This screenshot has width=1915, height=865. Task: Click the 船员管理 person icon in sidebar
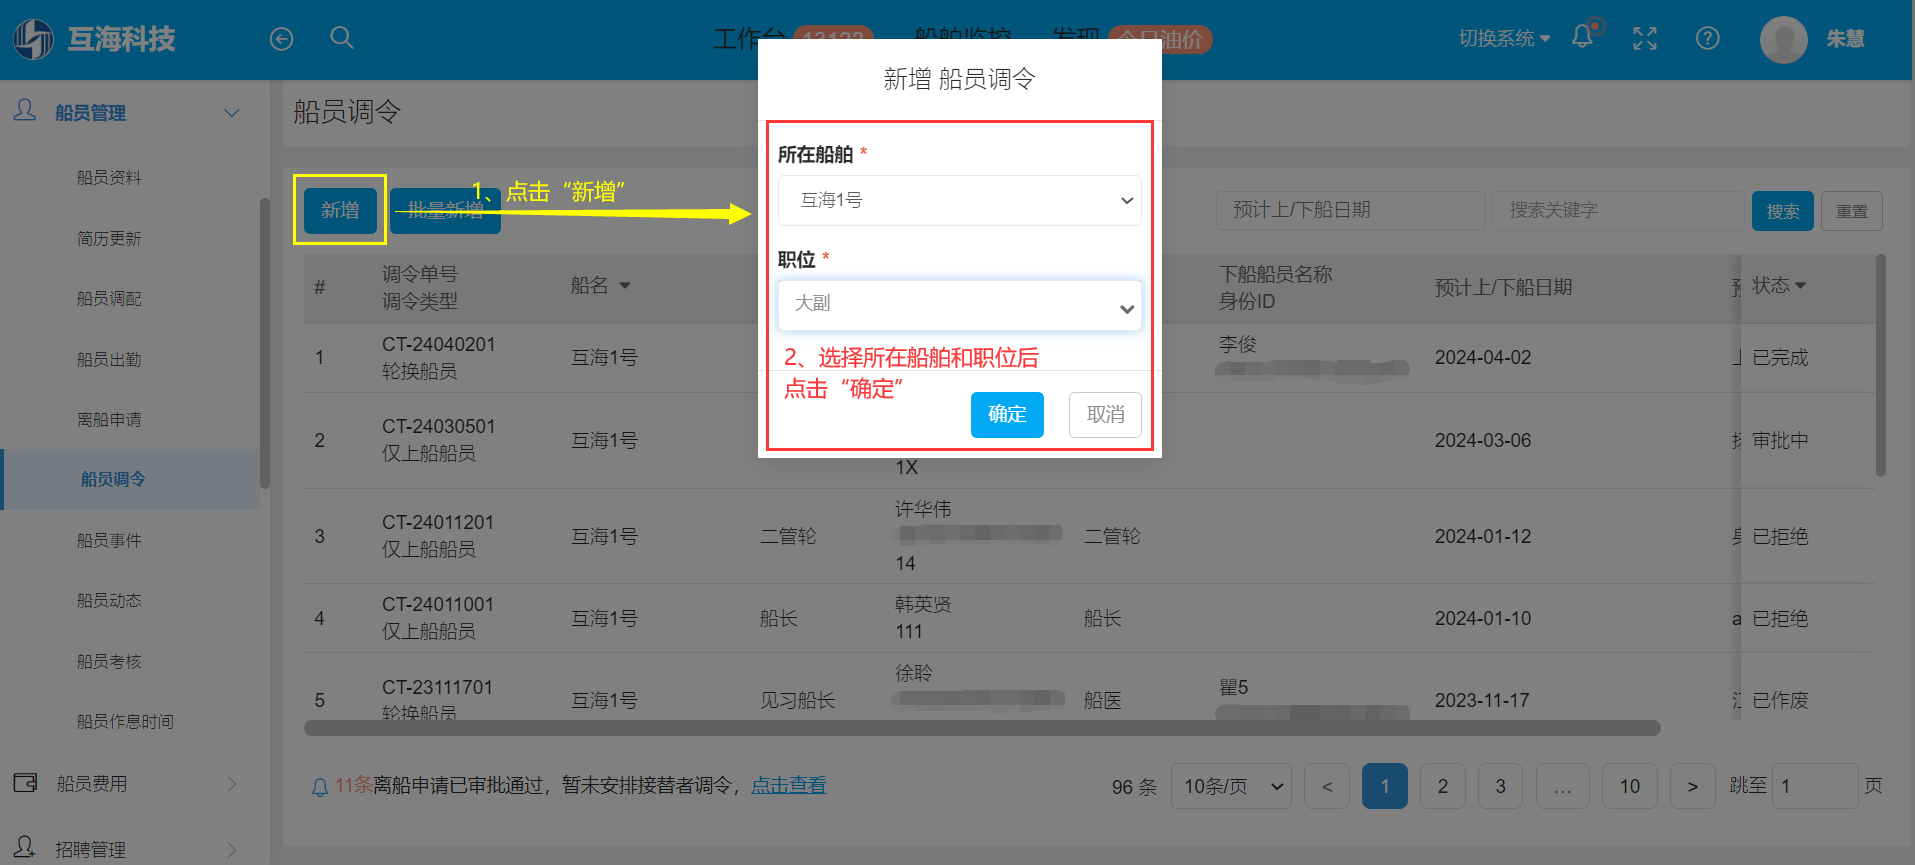25,110
